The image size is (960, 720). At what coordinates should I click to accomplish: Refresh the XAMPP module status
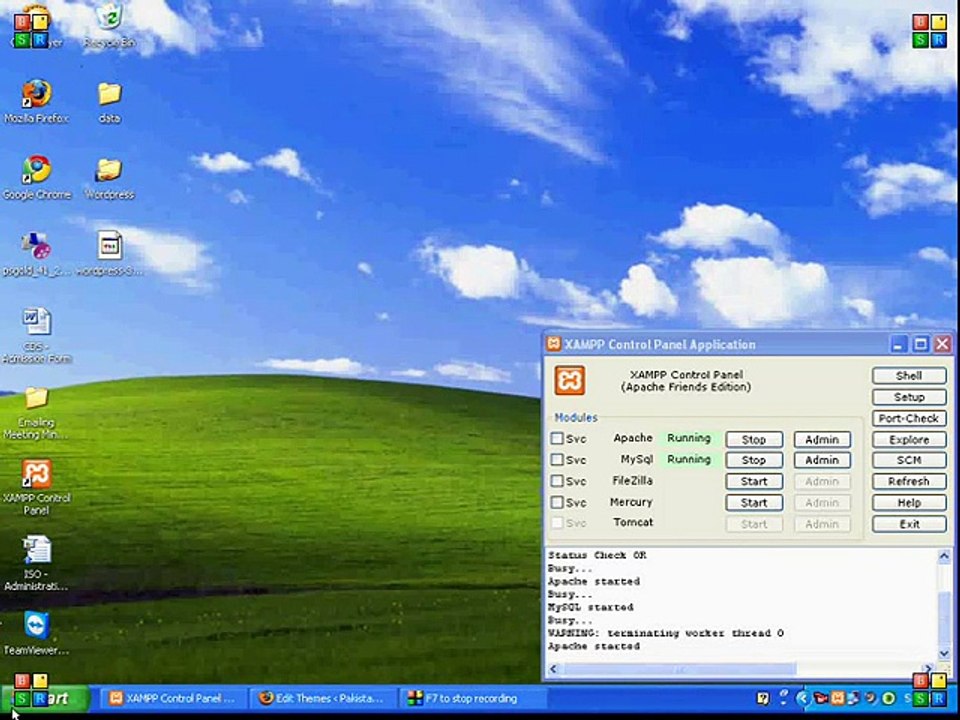[909, 481]
